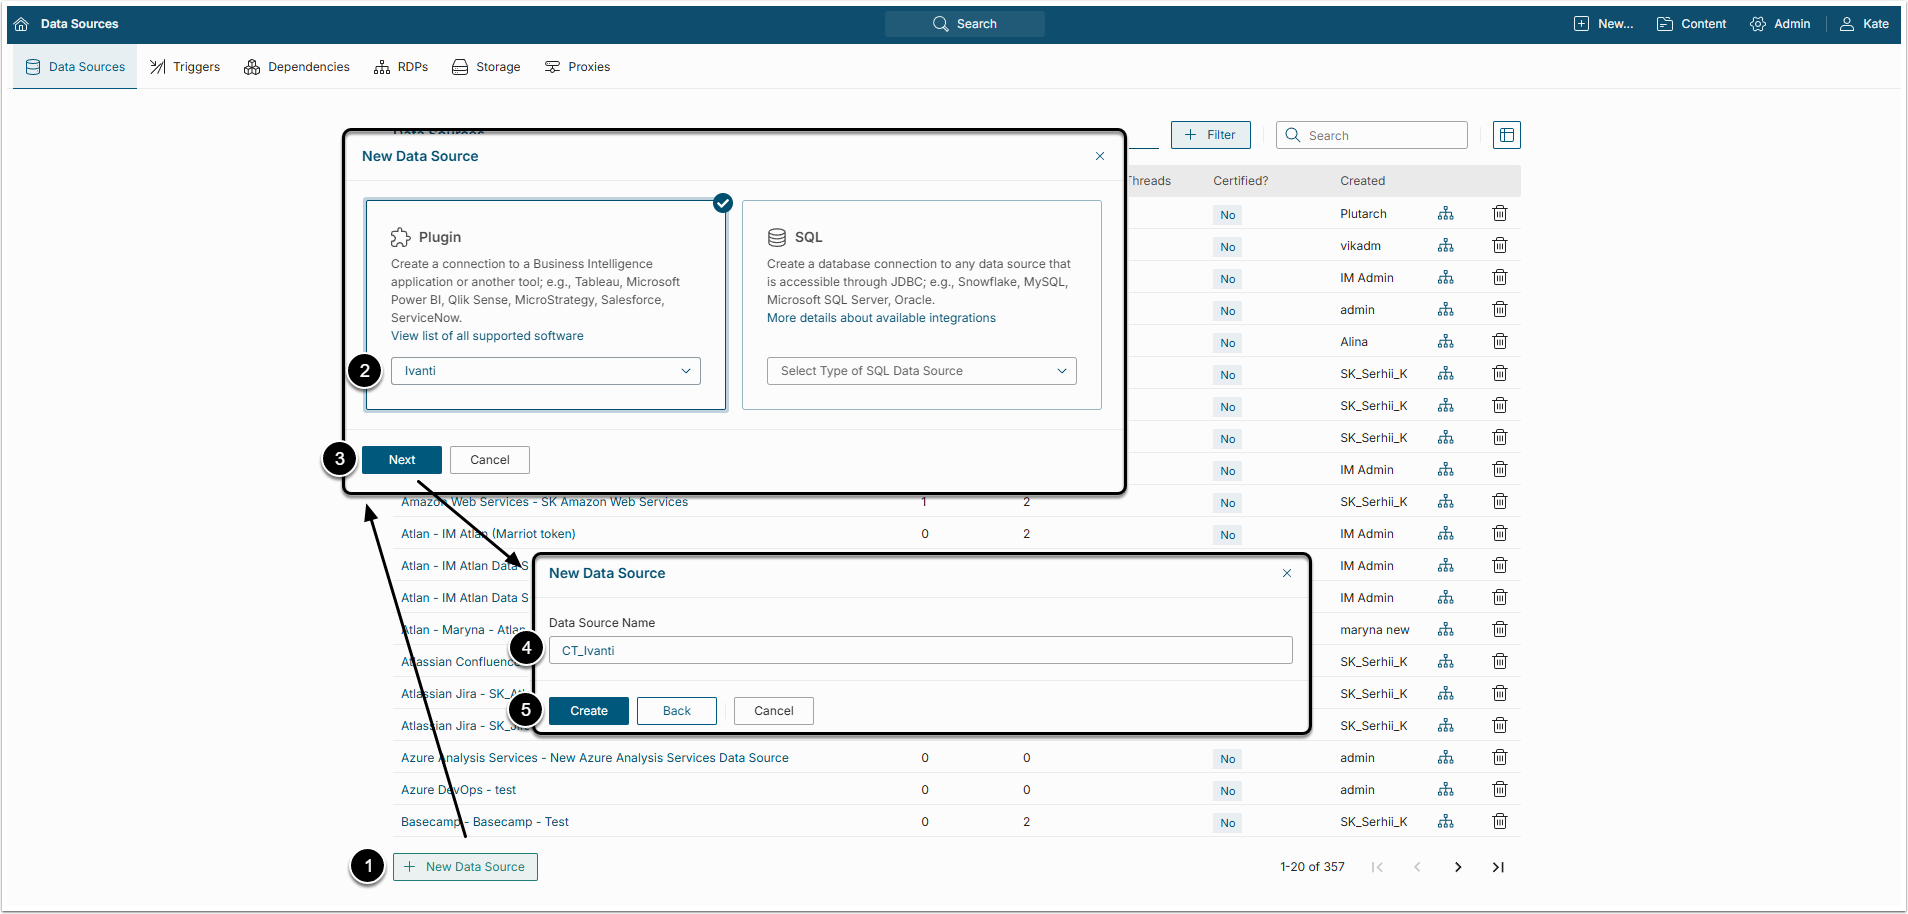Open the New... menu in the header
This screenshot has height=914, width=1908.
pos(1603,24)
